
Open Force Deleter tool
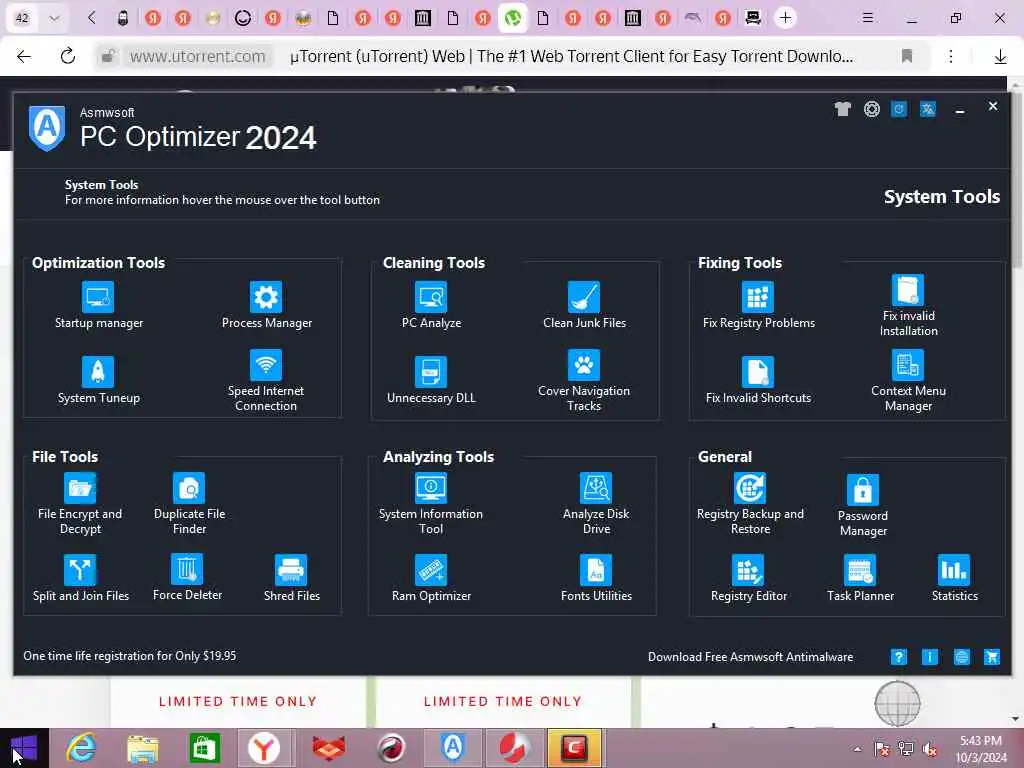point(187,577)
